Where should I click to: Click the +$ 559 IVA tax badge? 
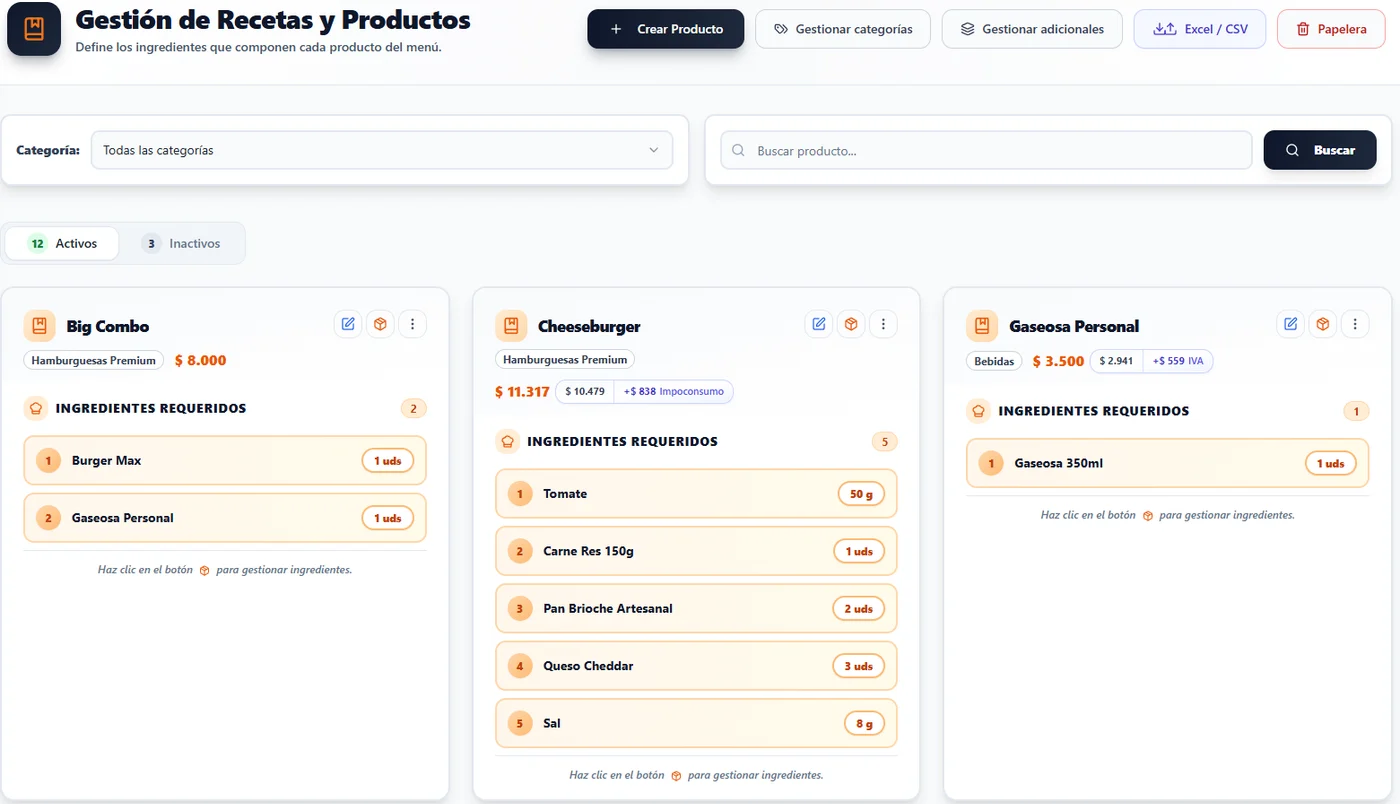pyautogui.click(x=1178, y=361)
